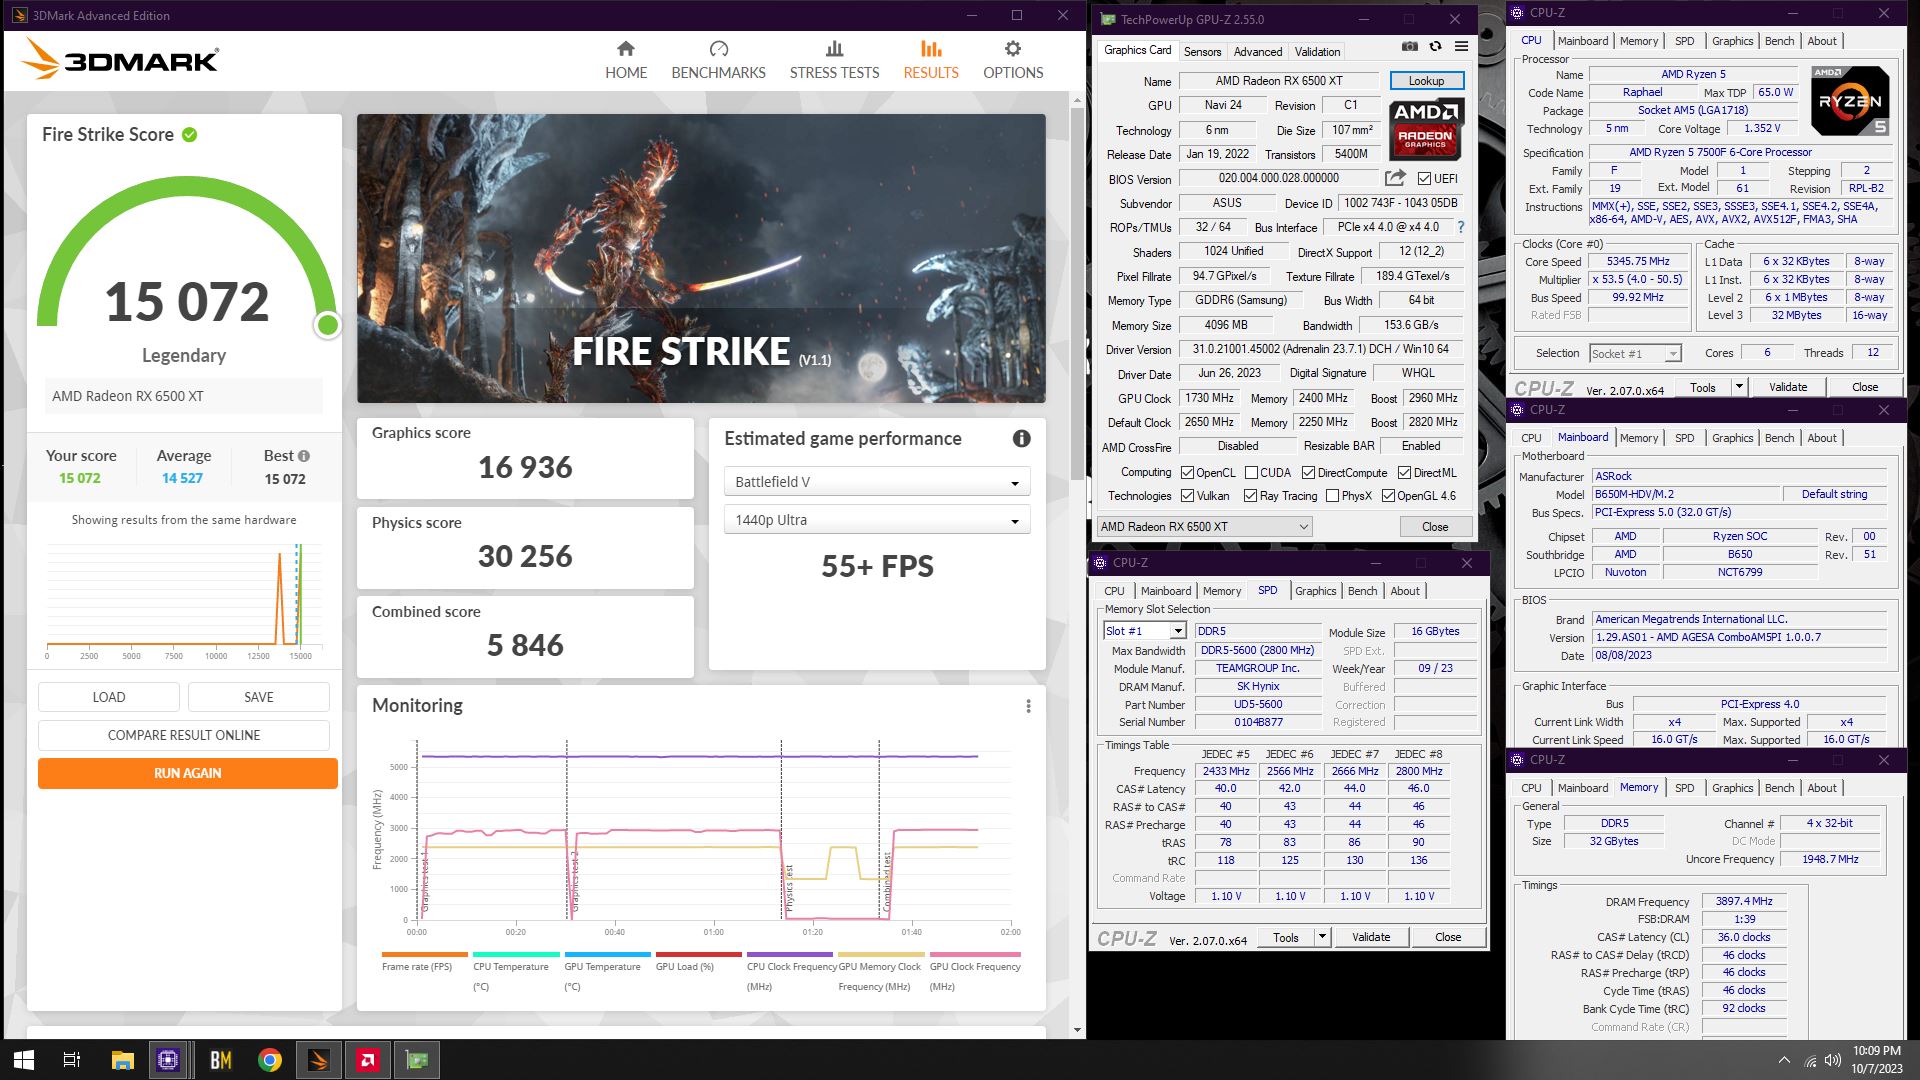Viewport: 1920px width, 1080px height.
Task: Open the BENCHMARKS gauge icon
Action: coord(718,49)
